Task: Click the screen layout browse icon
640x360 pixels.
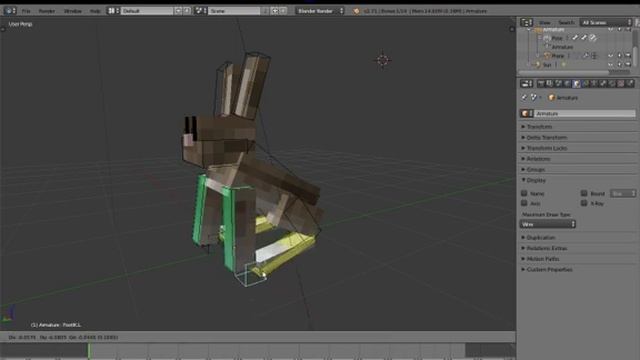Action: [x=113, y=11]
